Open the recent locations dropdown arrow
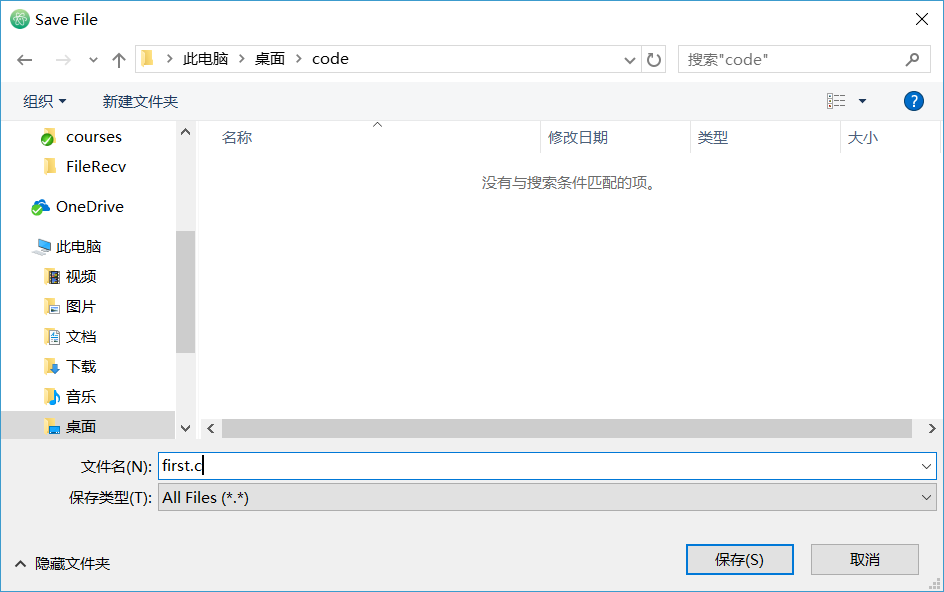Screen dimensions: 944x592 [93, 60]
